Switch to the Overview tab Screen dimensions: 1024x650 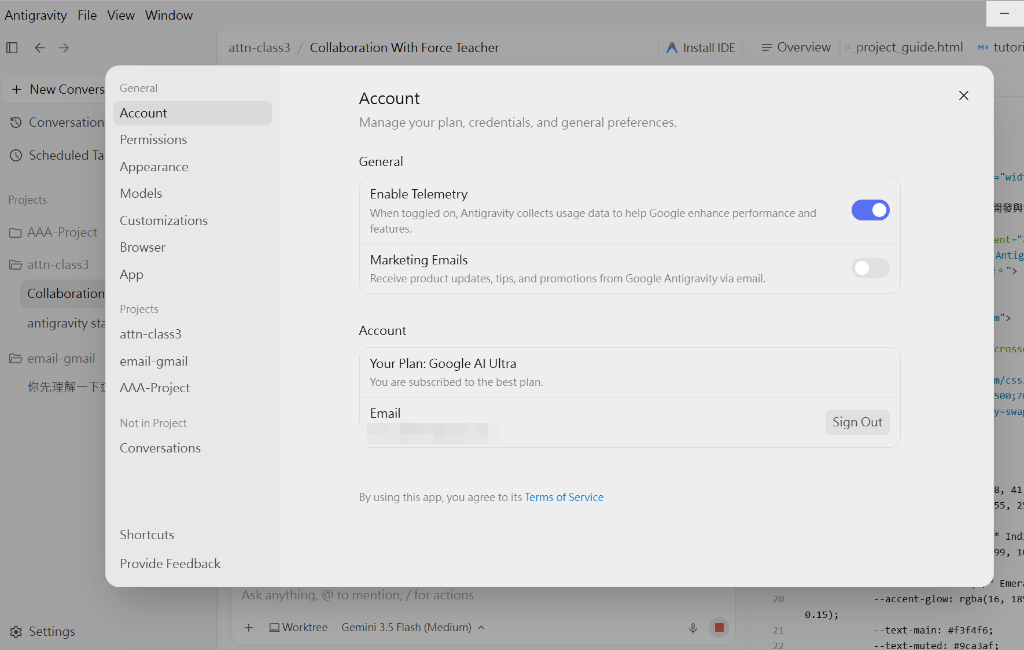(x=796, y=48)
